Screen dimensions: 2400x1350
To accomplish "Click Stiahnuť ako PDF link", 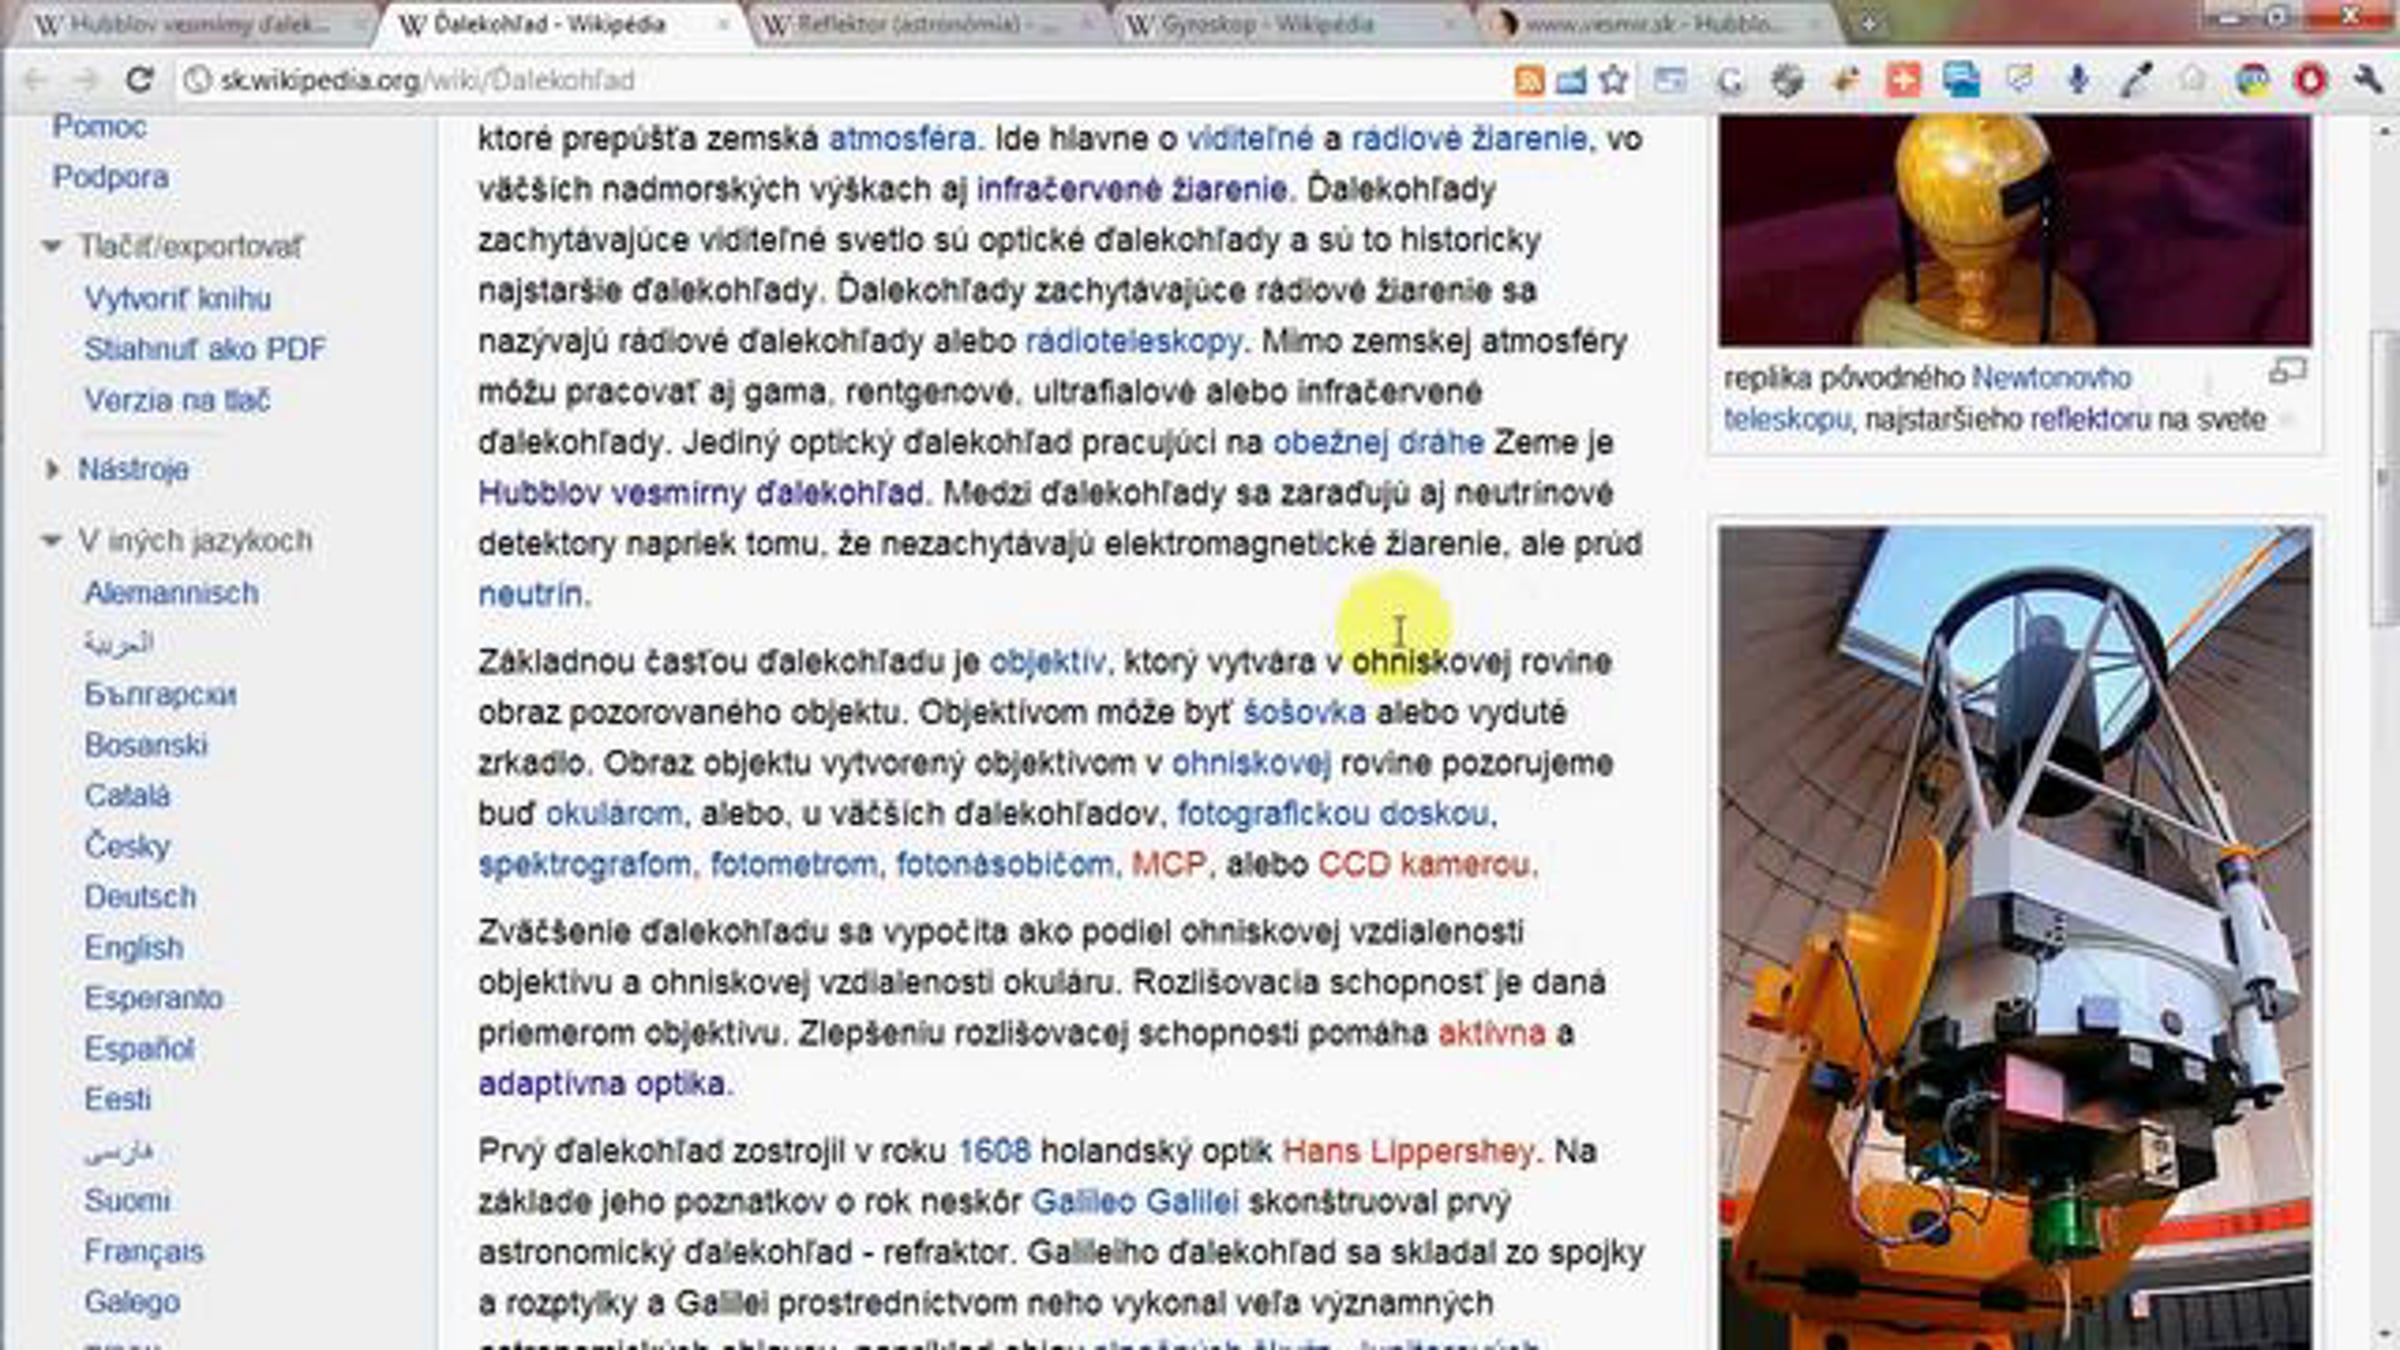I will coord(205,349).
